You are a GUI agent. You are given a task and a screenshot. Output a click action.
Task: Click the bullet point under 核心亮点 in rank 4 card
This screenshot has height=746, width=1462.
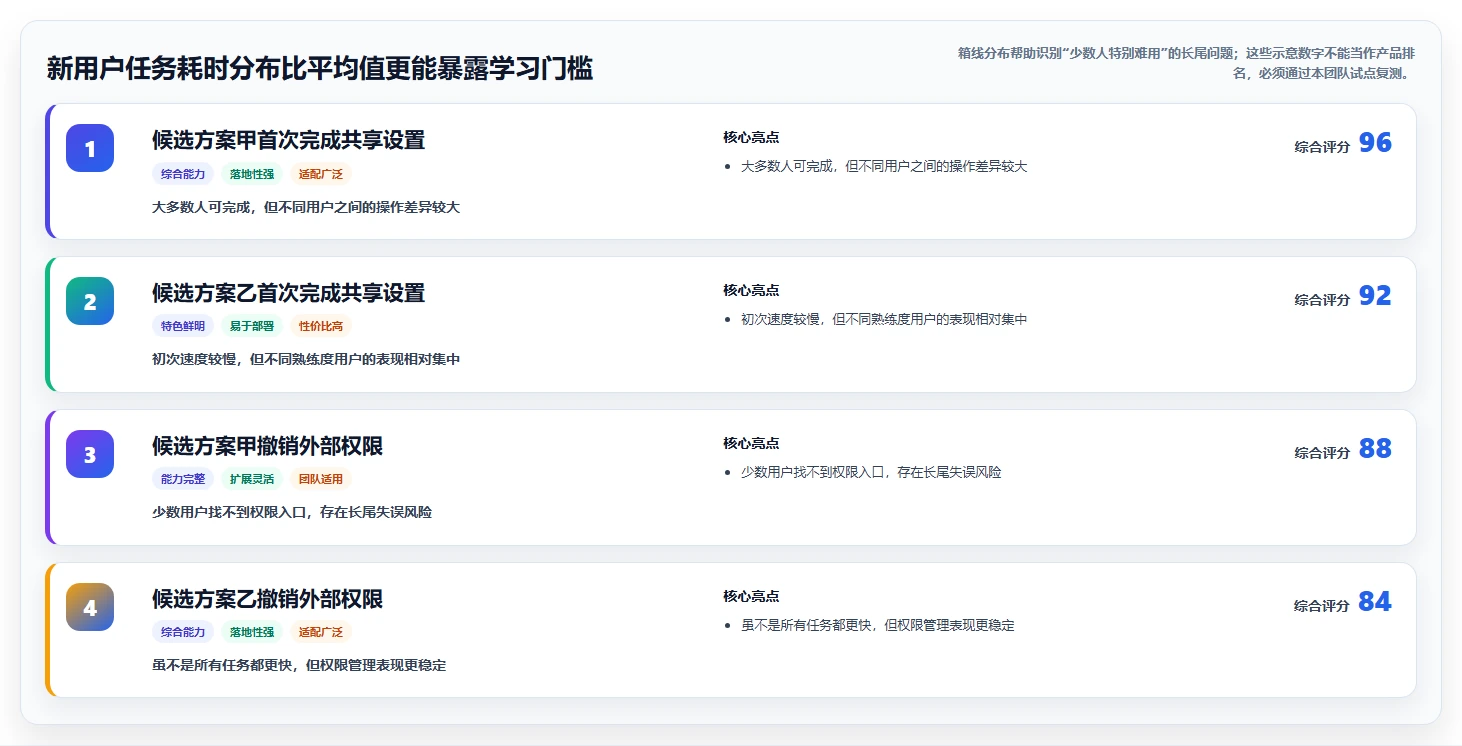(878, 625)
